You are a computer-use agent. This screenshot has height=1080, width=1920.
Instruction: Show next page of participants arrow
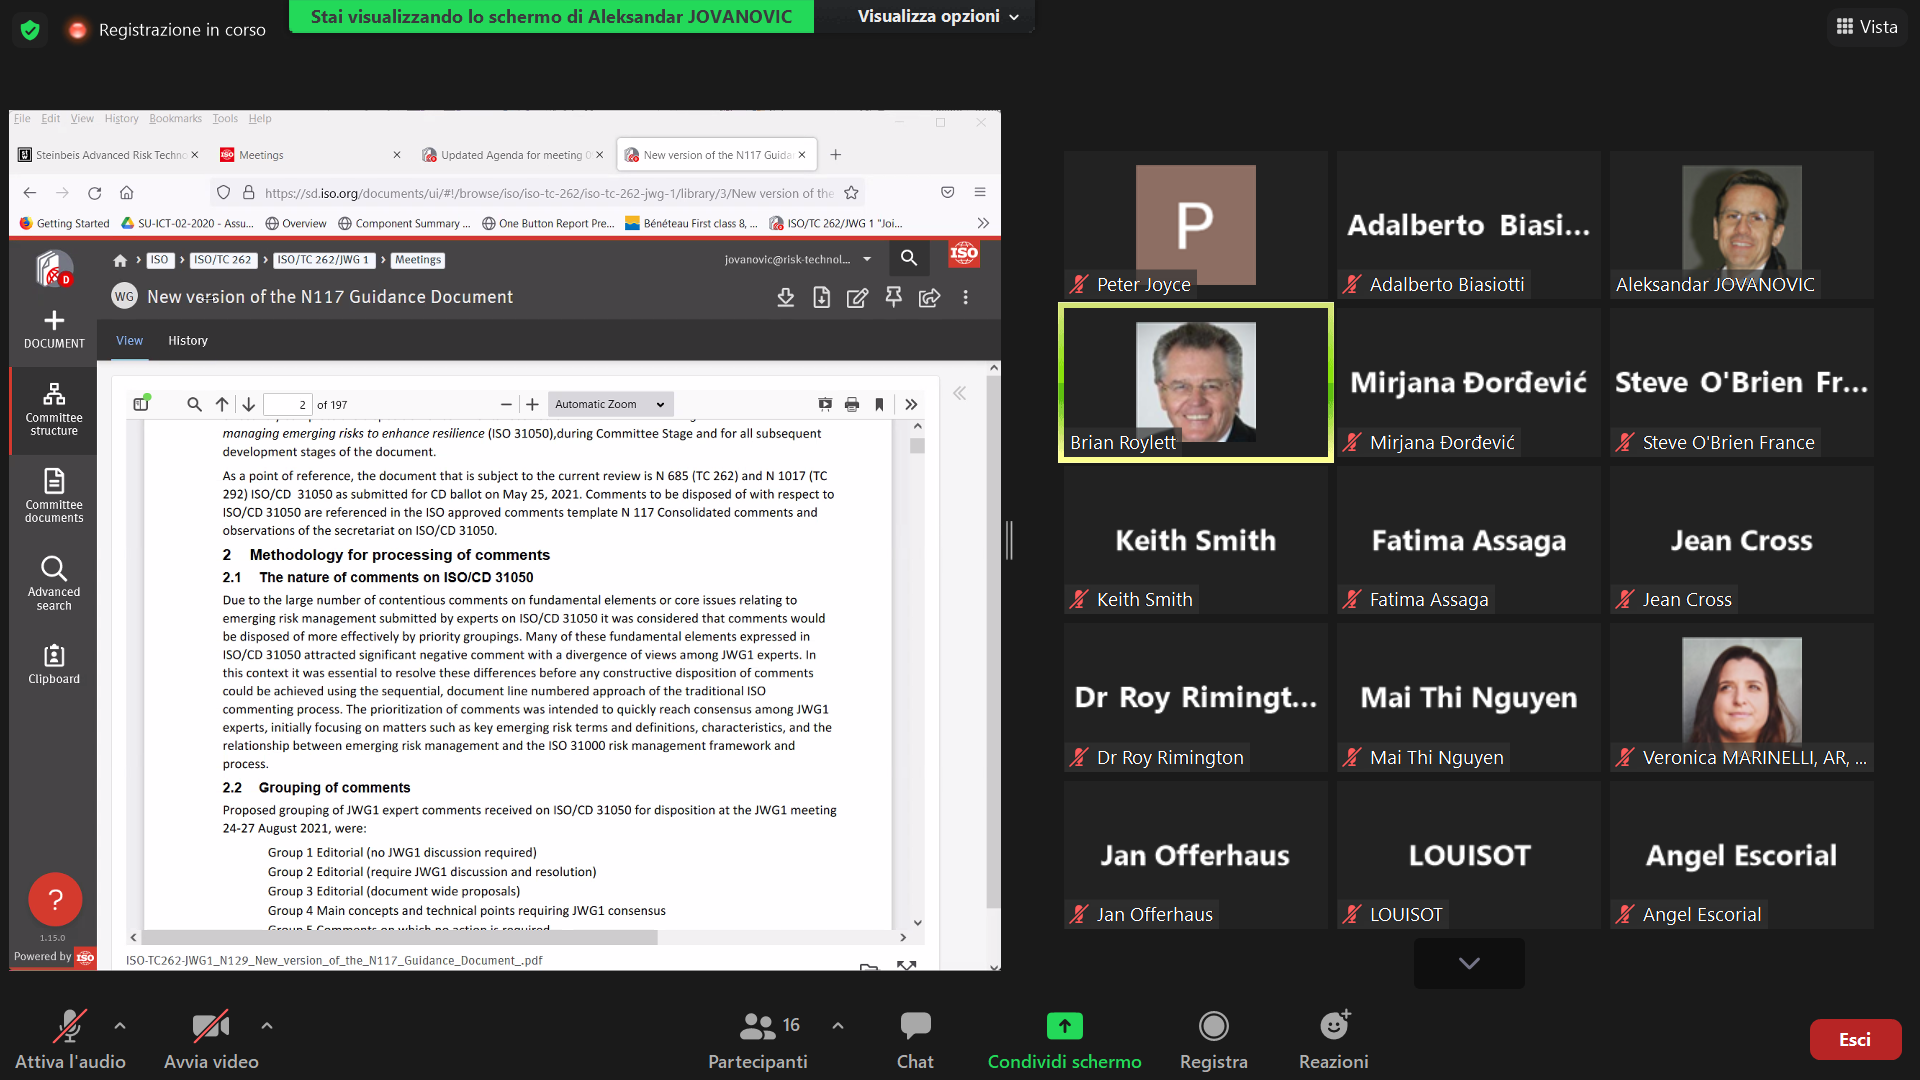[x=1468, y=963]
